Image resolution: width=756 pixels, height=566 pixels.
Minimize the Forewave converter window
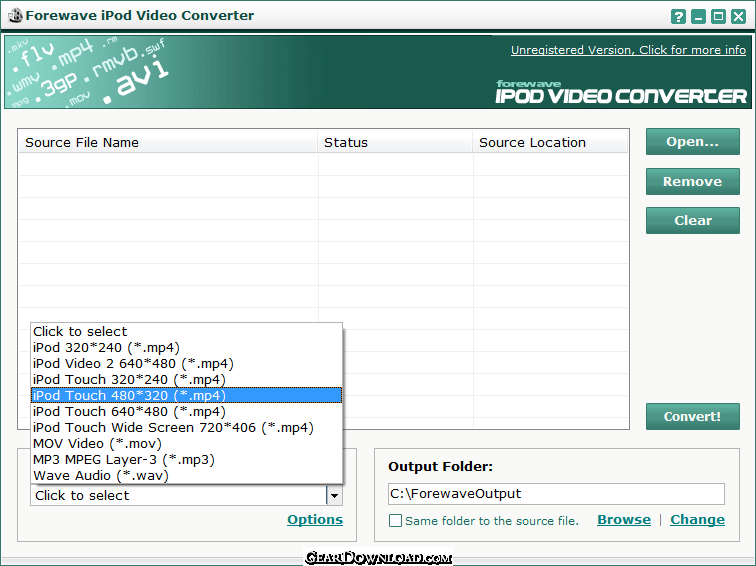tap(698, 17)
